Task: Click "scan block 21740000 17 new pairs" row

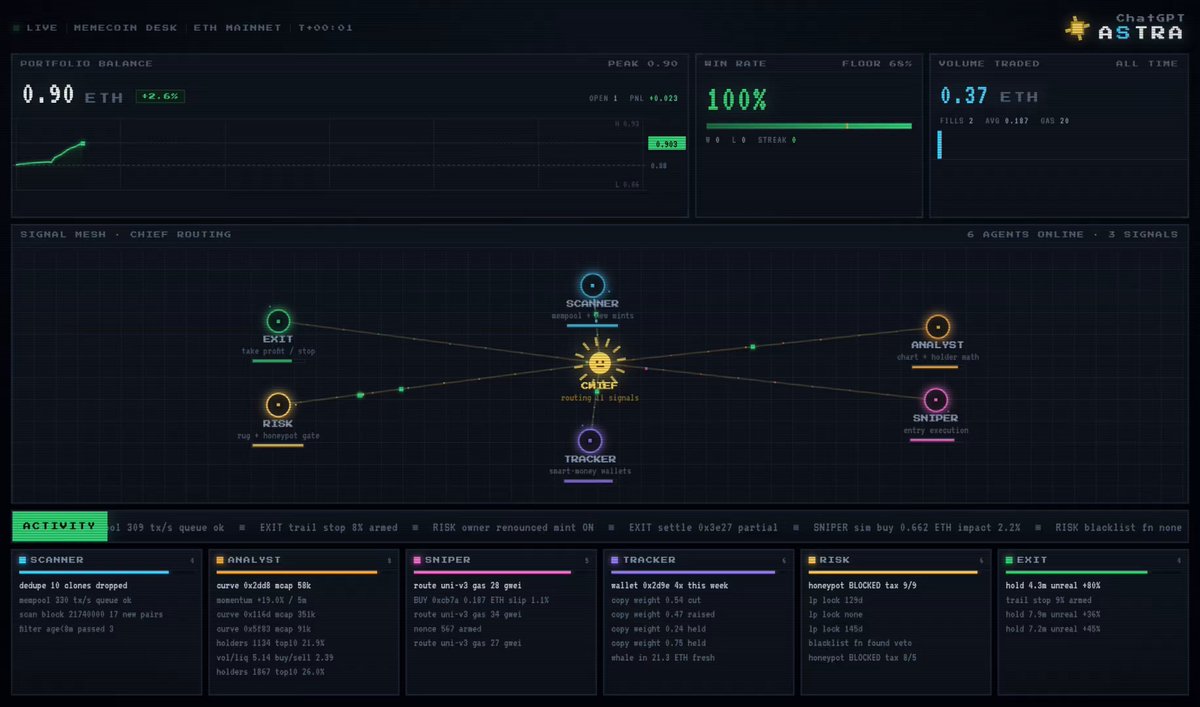Action: [x=91, y=614]
